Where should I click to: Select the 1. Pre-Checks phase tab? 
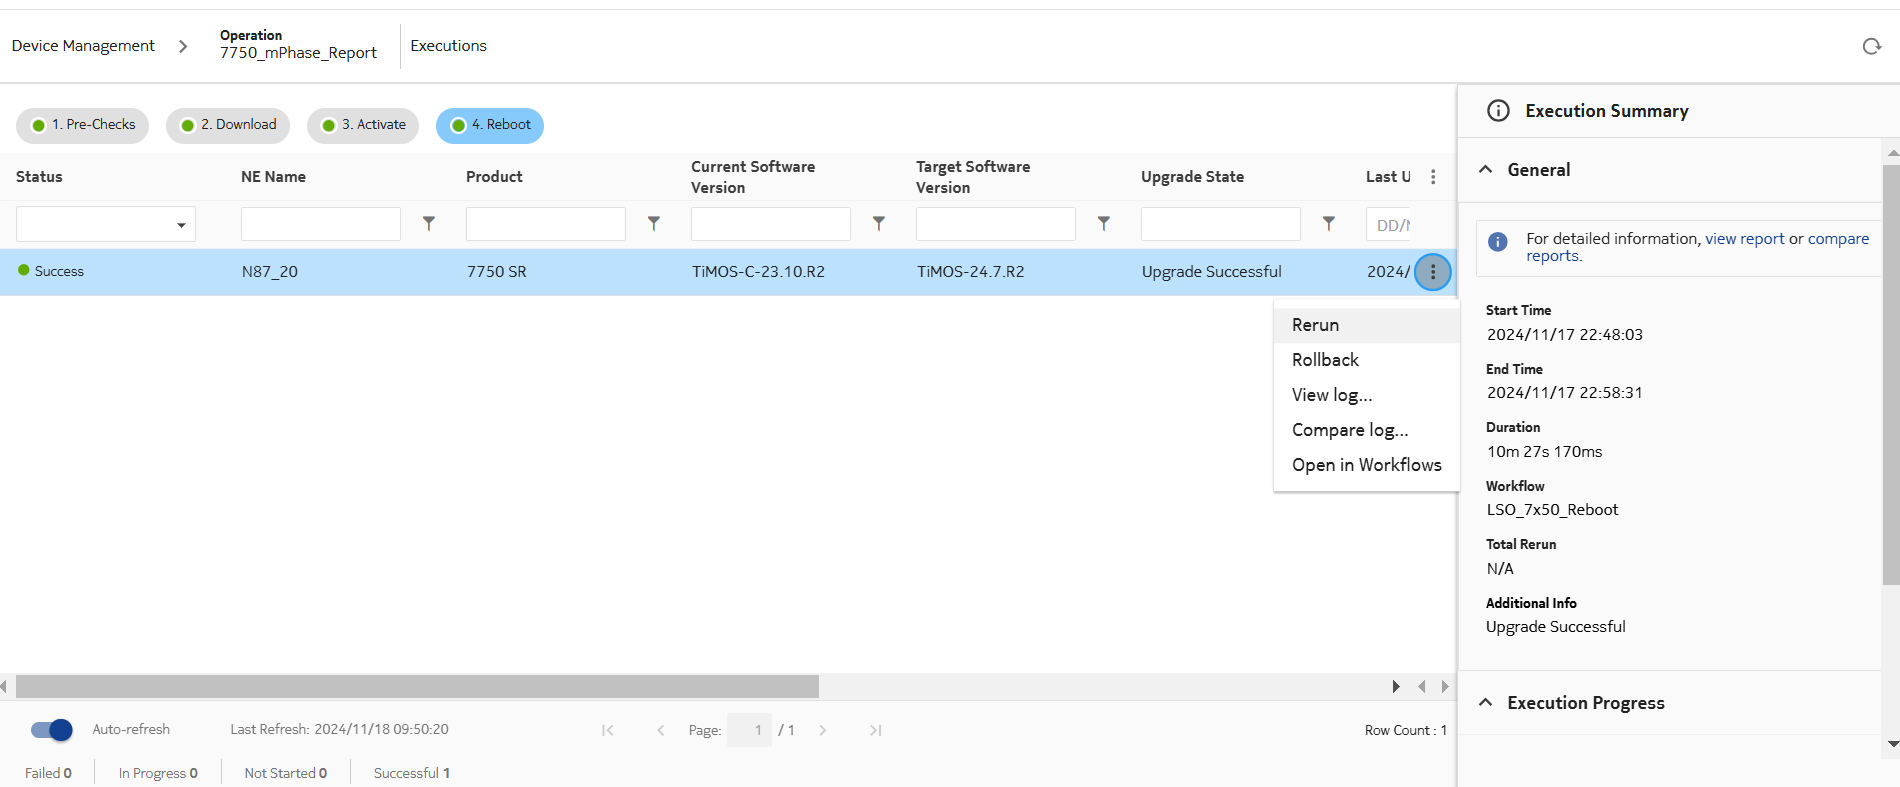pyautogui.click(x=83, y=125)
